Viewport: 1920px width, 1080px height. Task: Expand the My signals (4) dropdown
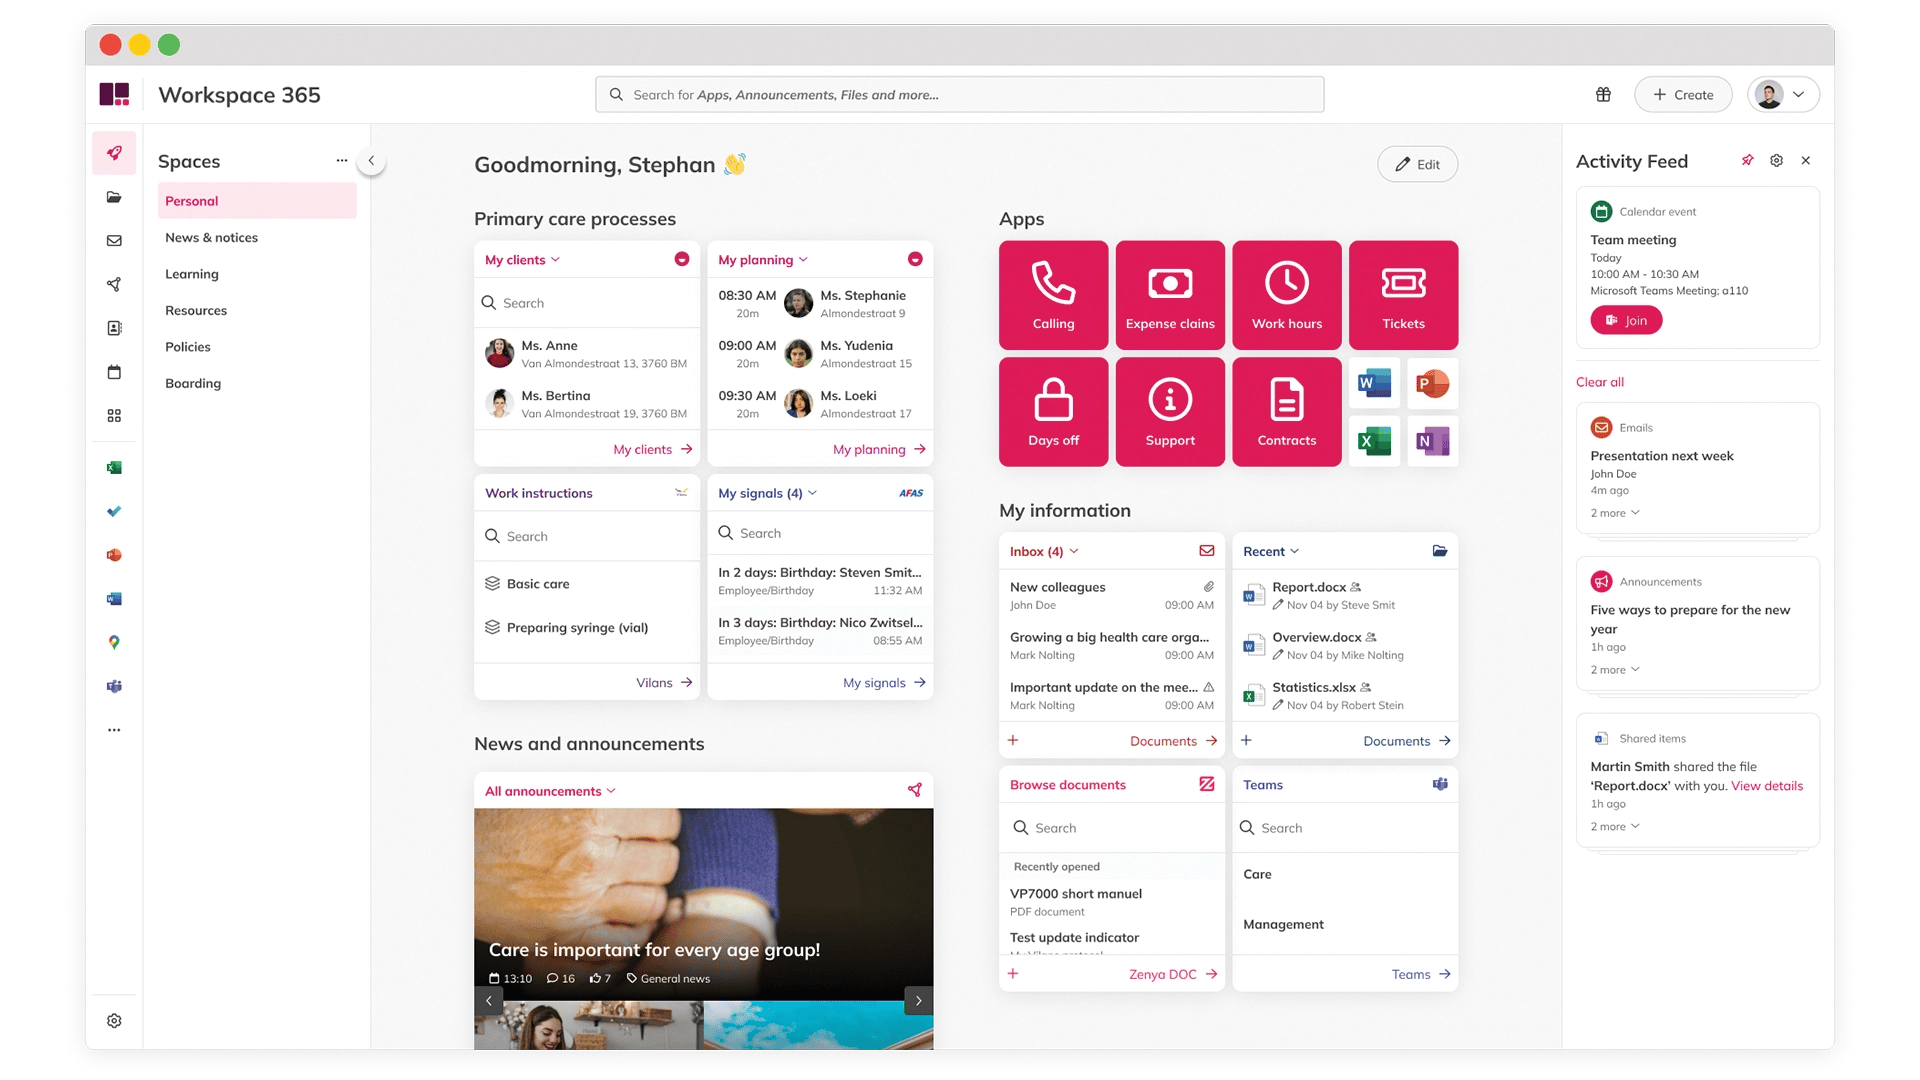[x=767, y=493]
